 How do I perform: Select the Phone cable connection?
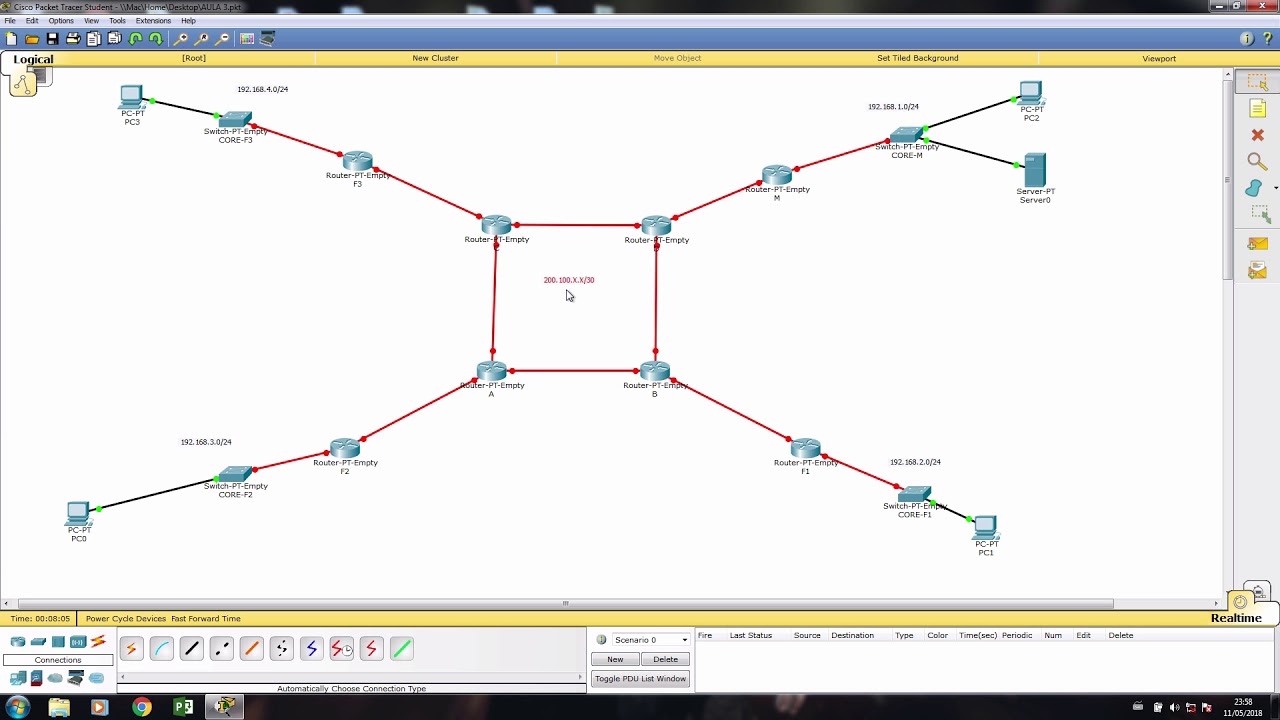(281, 649)
